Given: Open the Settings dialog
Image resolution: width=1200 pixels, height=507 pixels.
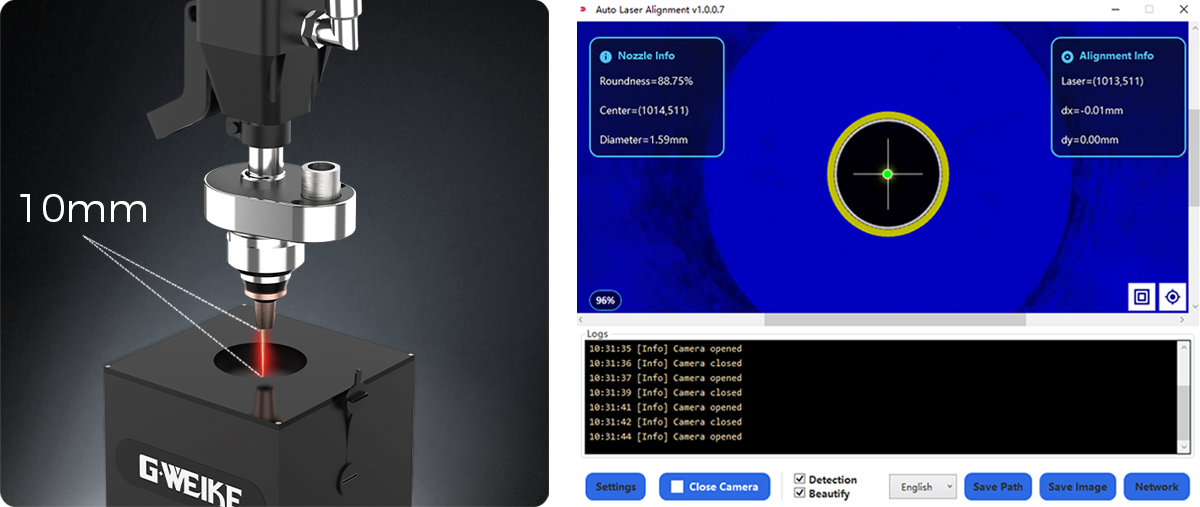Looking at the screenshot, I should coord(615,487).
